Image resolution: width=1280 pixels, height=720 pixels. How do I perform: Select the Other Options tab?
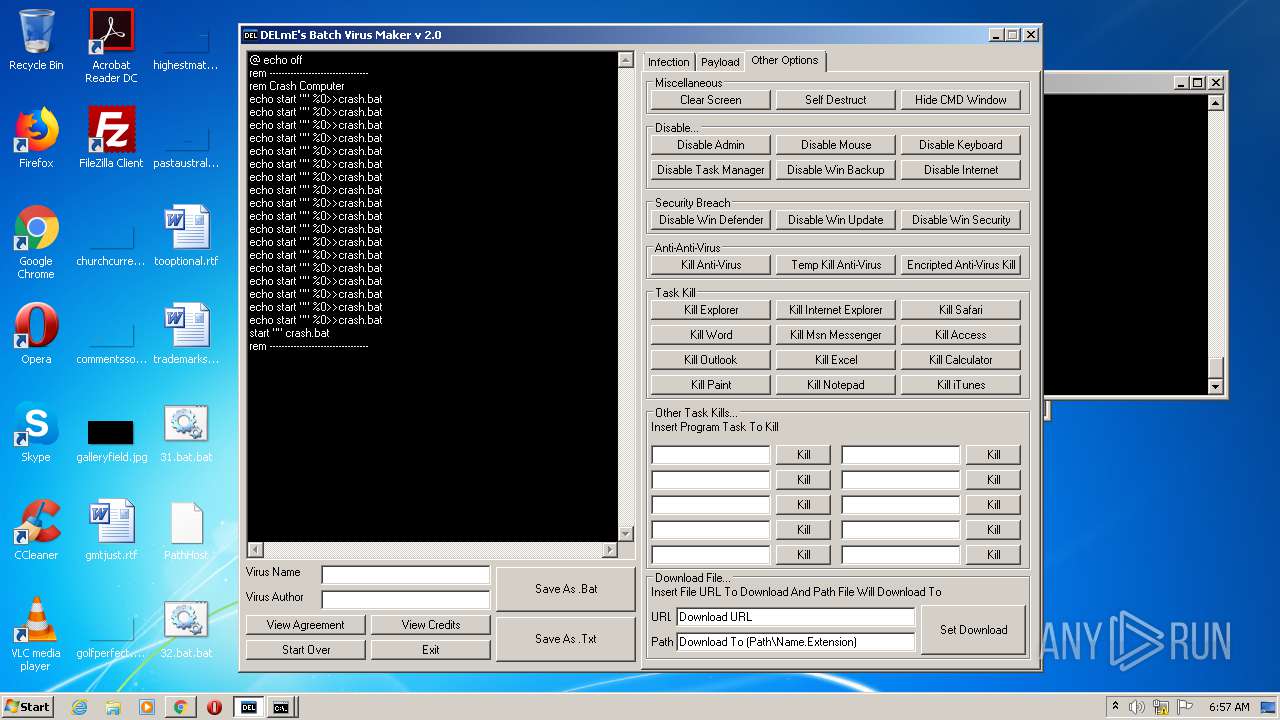point(785,60)
